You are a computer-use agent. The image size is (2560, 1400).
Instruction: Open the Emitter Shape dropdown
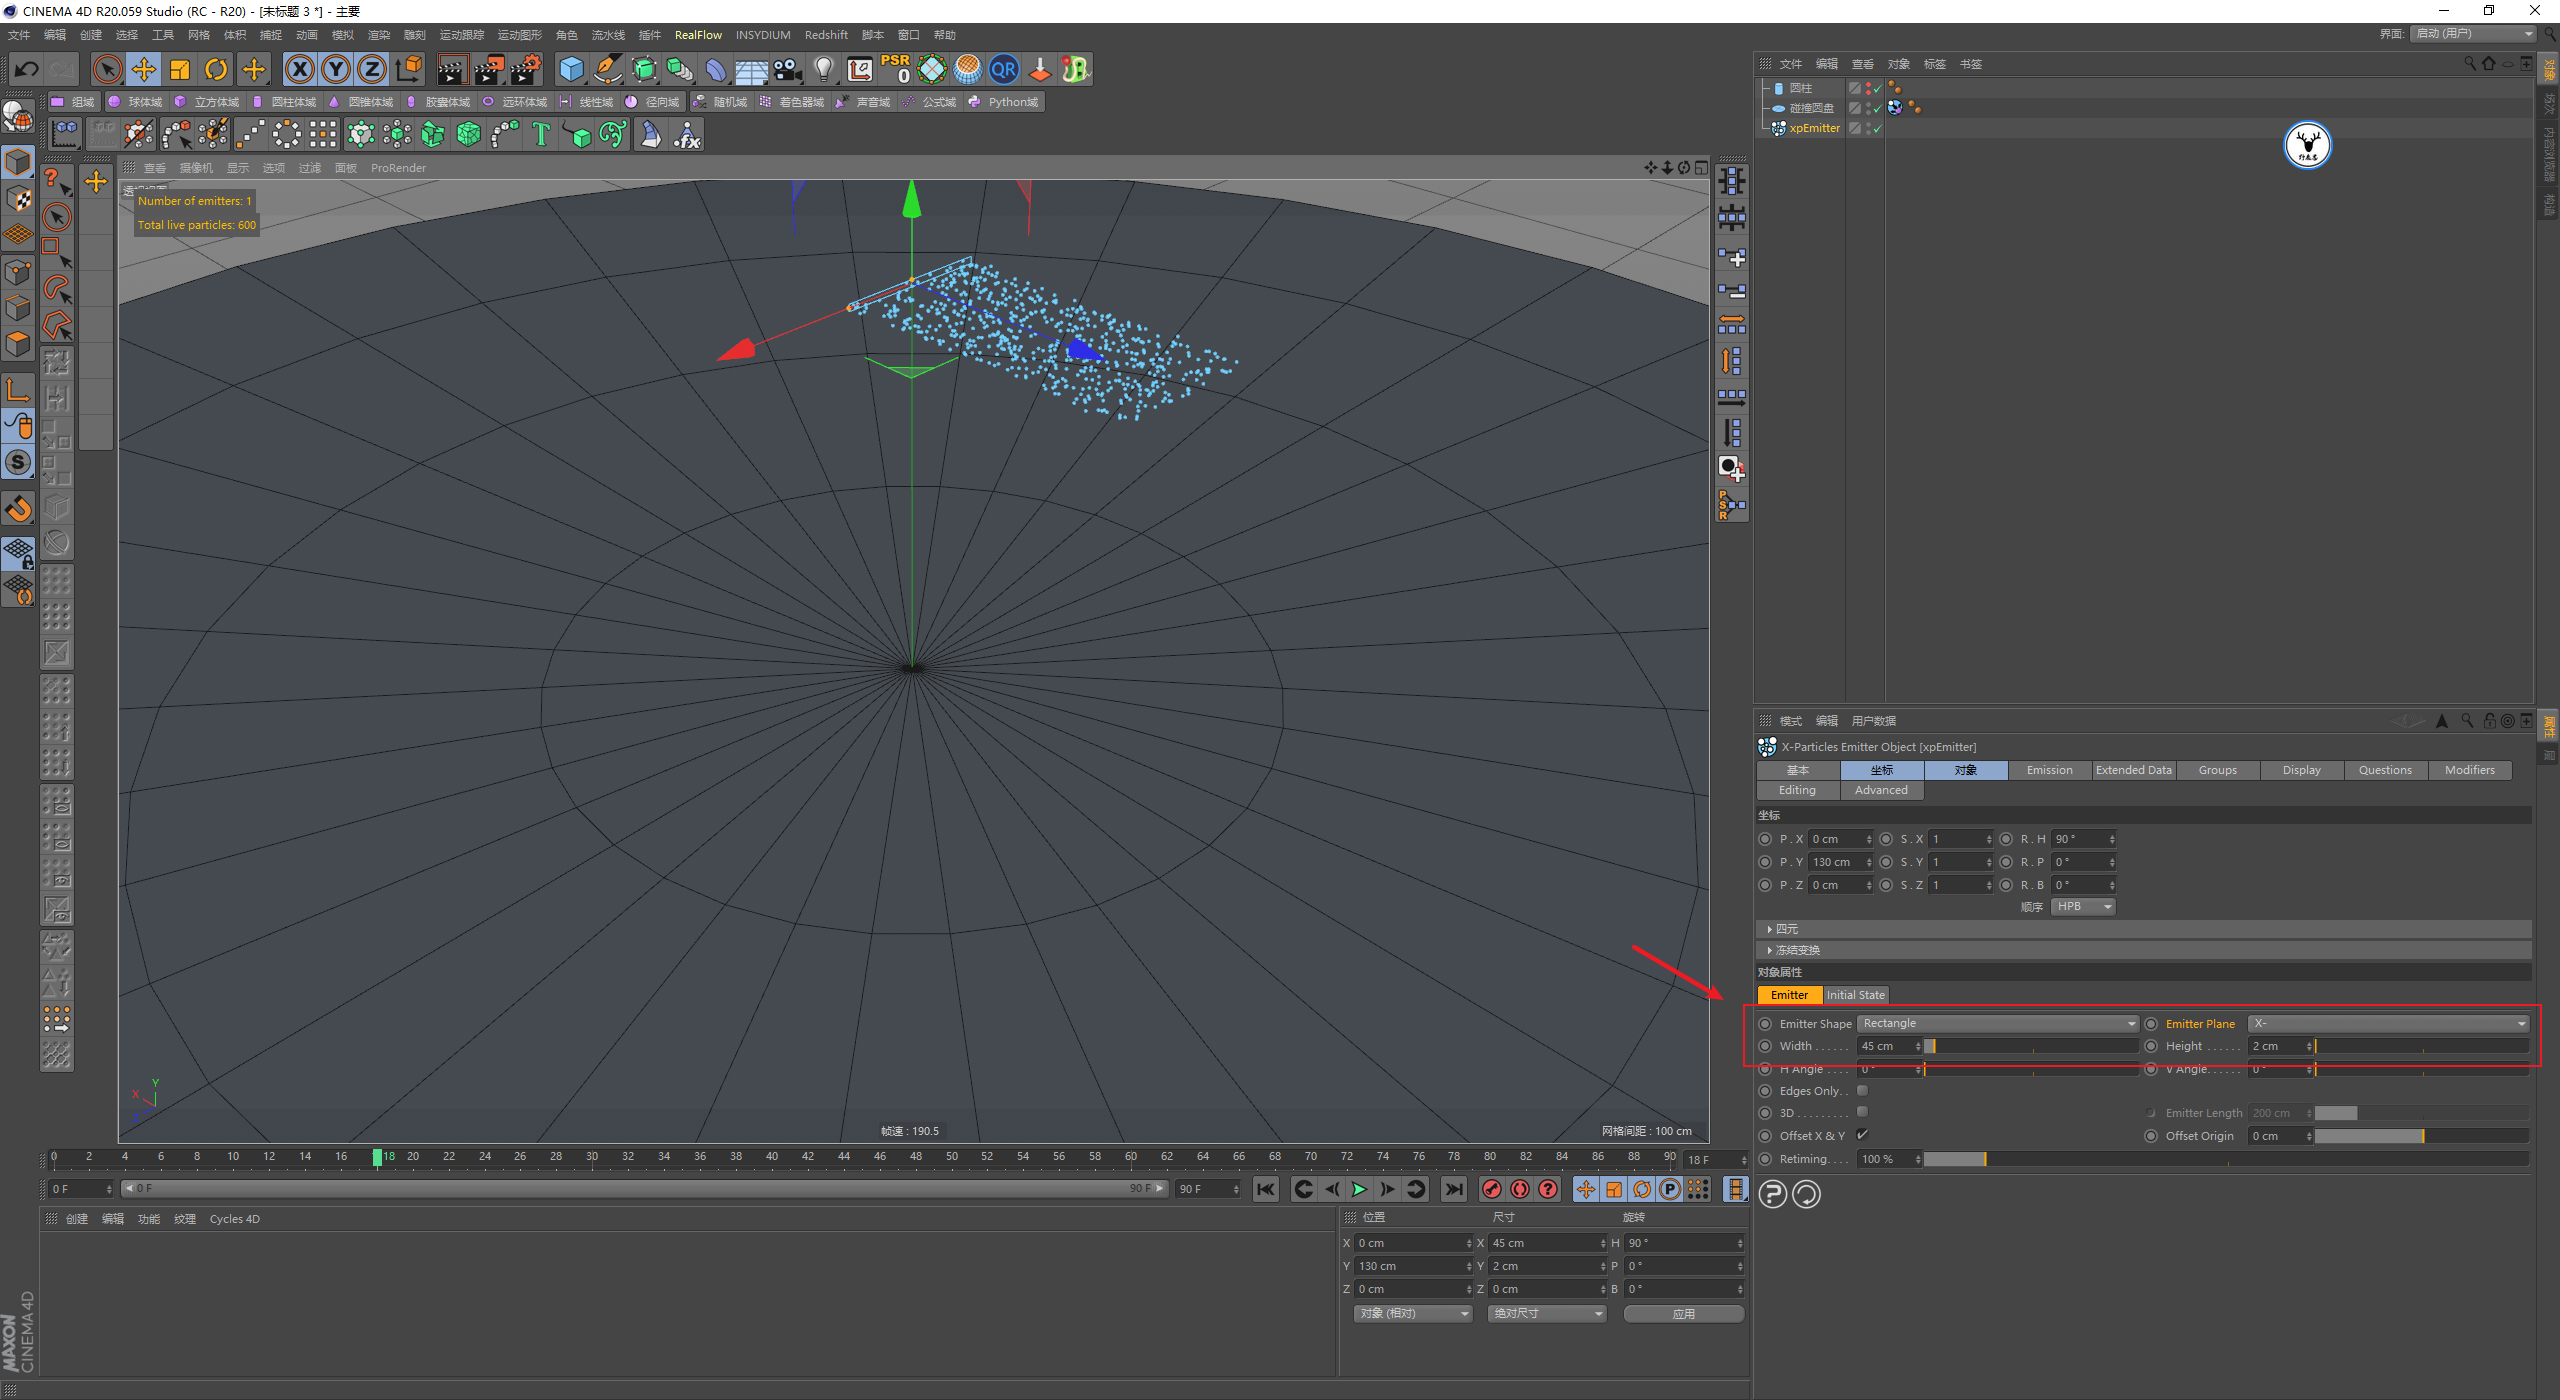click(1997, 1023)
